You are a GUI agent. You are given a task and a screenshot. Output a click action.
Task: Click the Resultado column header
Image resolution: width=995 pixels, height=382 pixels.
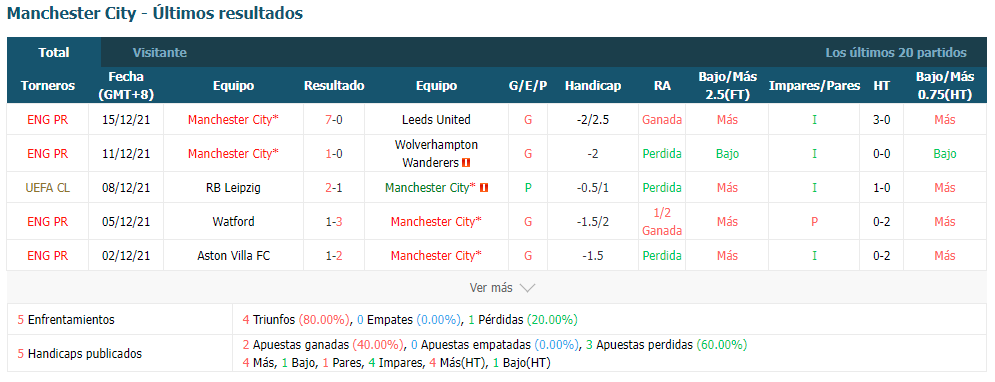point(334,86)
